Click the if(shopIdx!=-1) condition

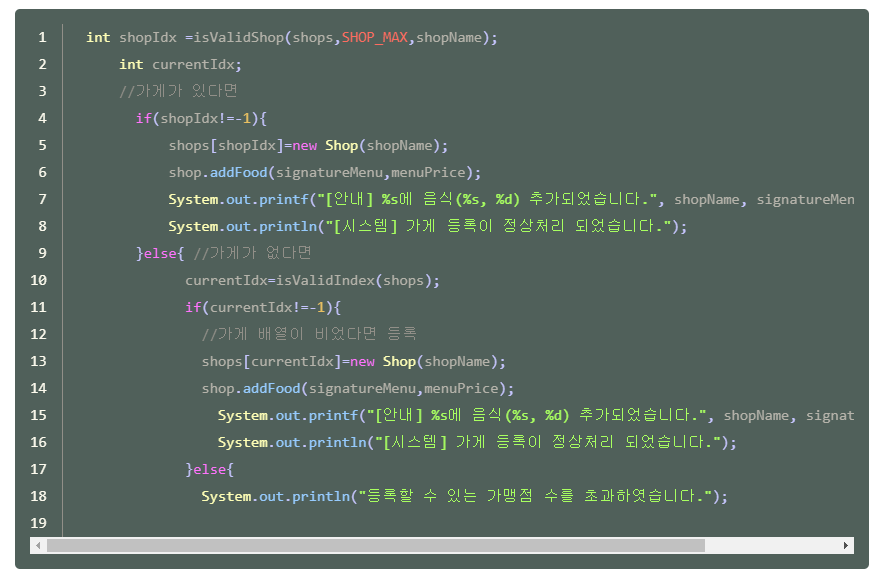point(200,118)
